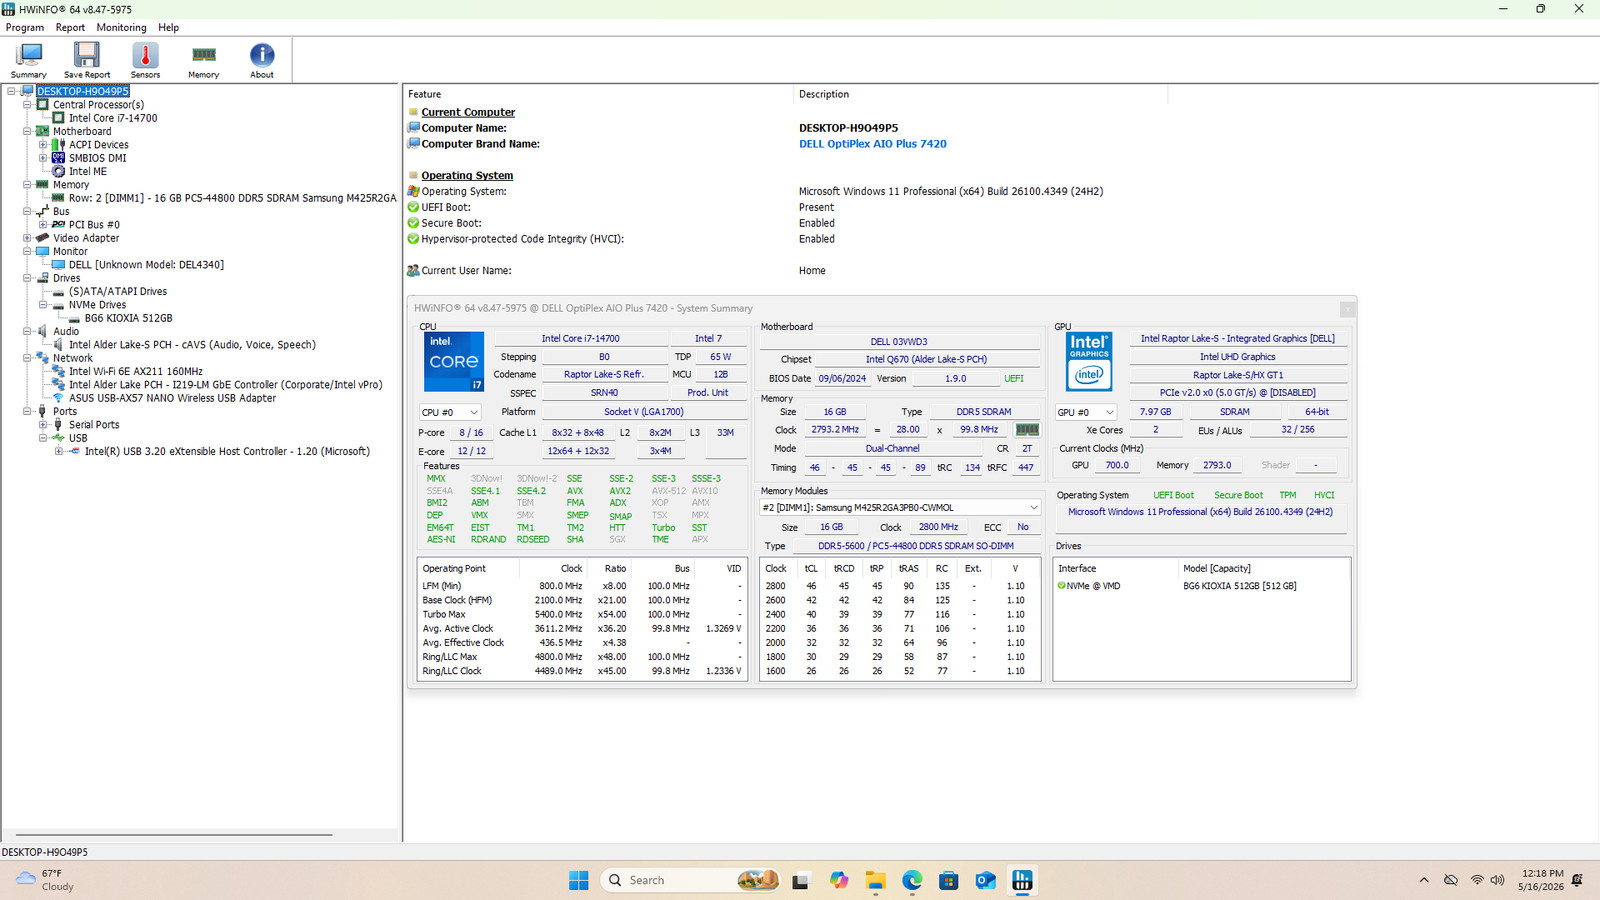The image size is (1600, 900).
Task: Collapse the Network tree node
Action: pos(27,358)
